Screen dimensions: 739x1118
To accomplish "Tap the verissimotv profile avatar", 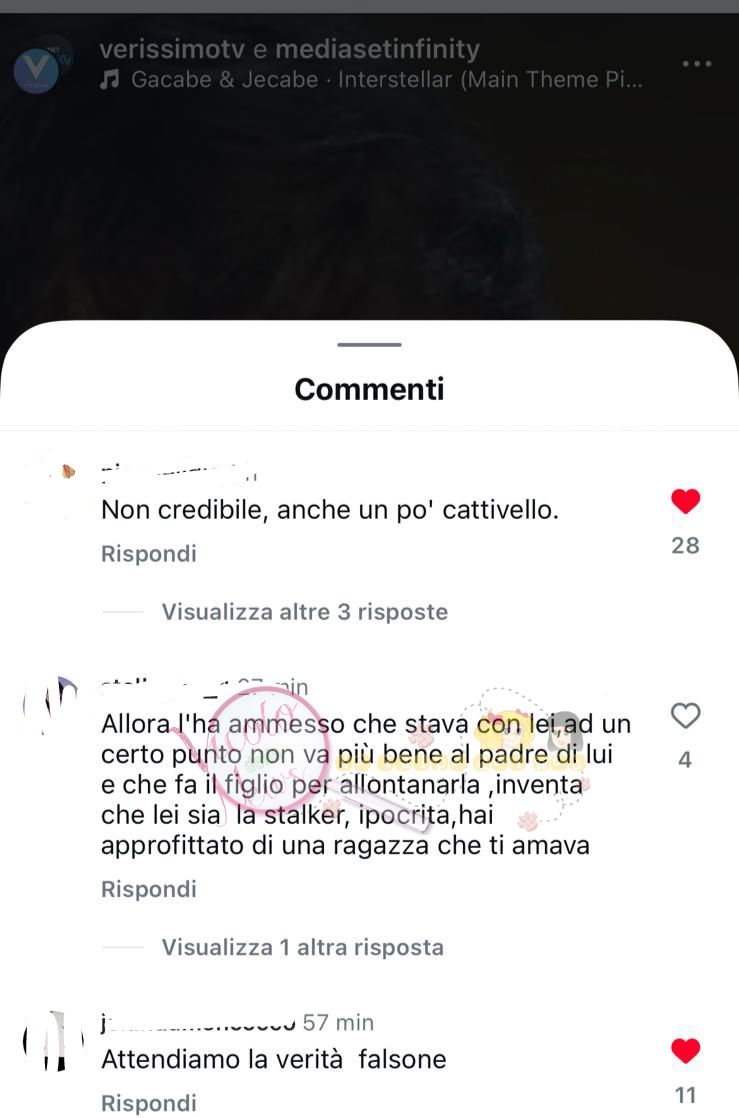I will point(41,65).
